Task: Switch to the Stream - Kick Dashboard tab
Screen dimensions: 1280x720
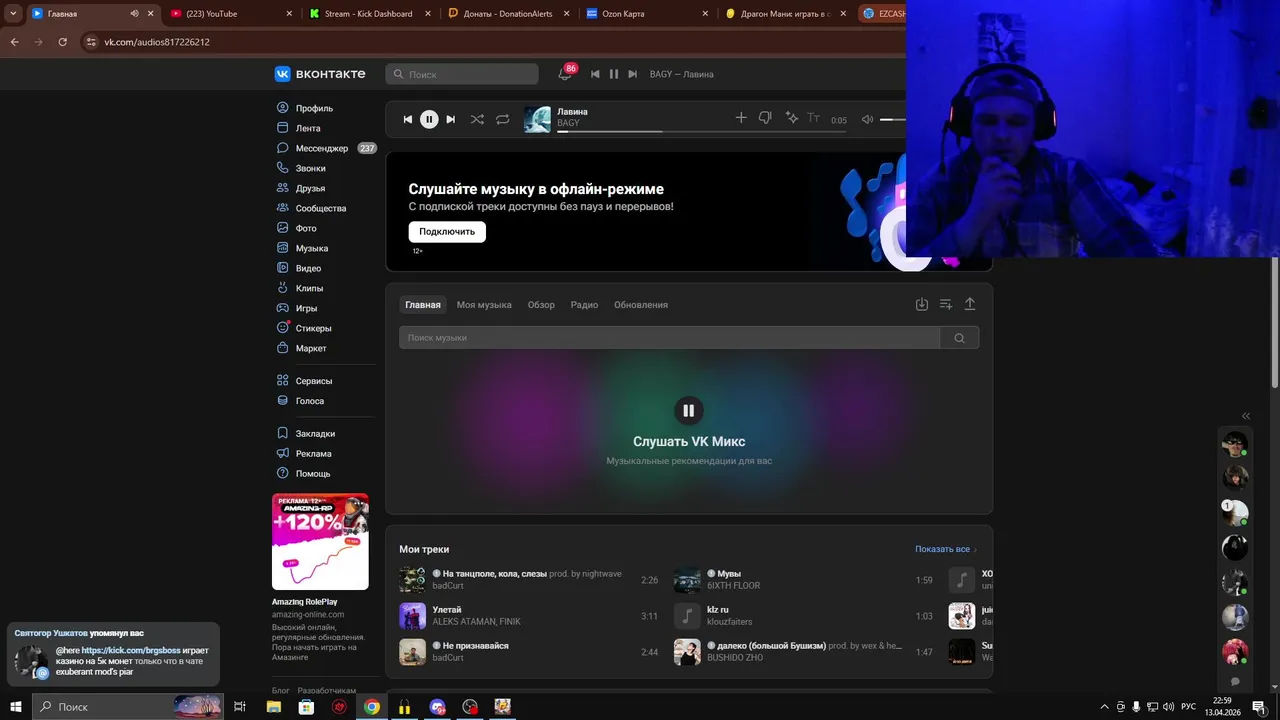Action: [x=369, y=14]
